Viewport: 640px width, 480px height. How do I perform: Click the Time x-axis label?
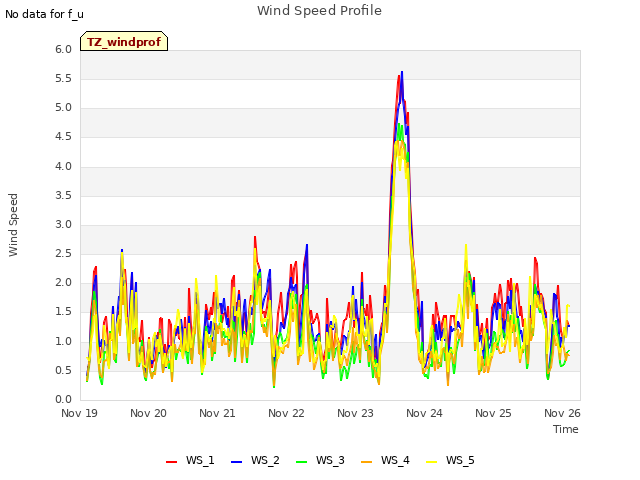(x=566, y=429)
